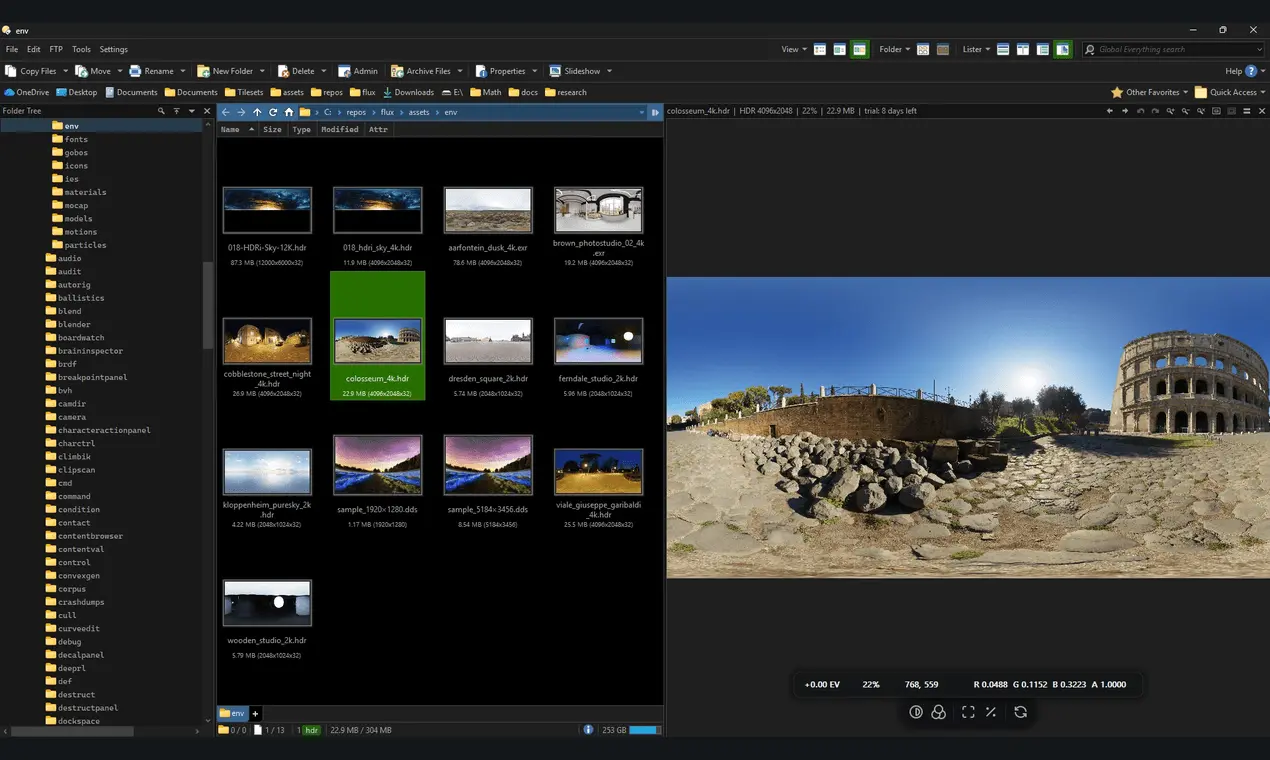Viewport: 1270px width, 760px height.
Task: Click the New Folder button
Action: 225,71
